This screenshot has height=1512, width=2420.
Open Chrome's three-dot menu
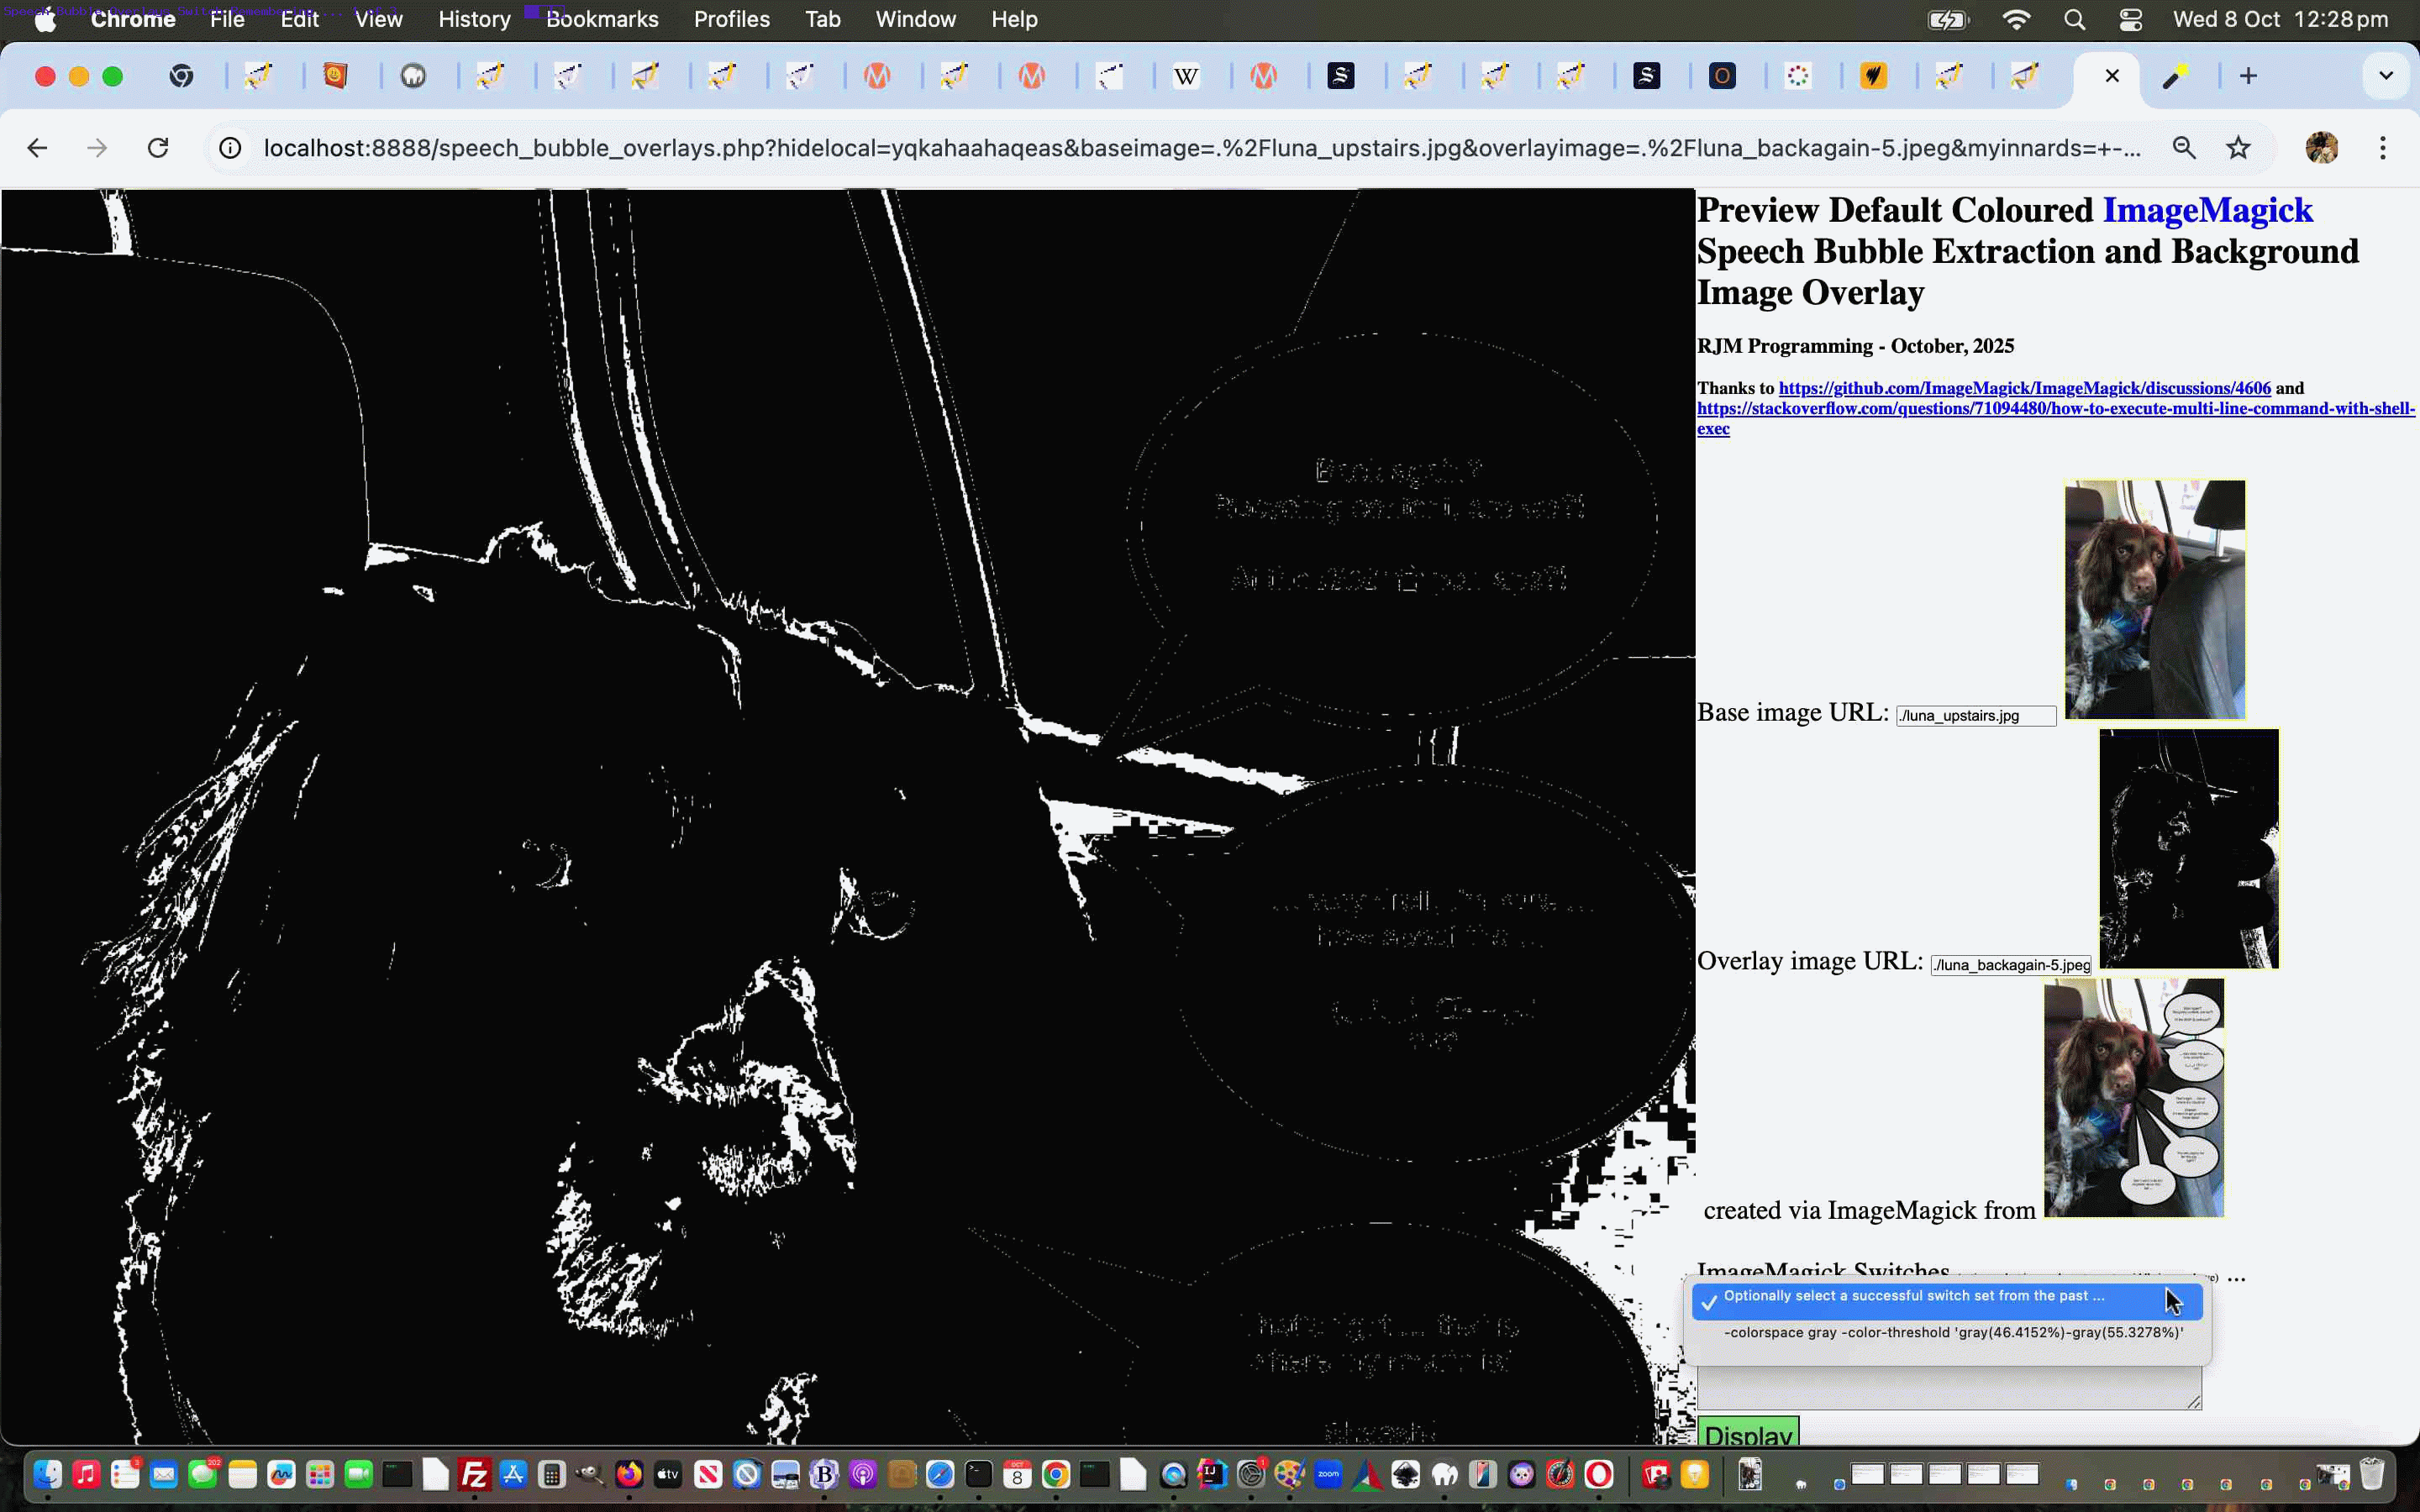point(2383,148)
